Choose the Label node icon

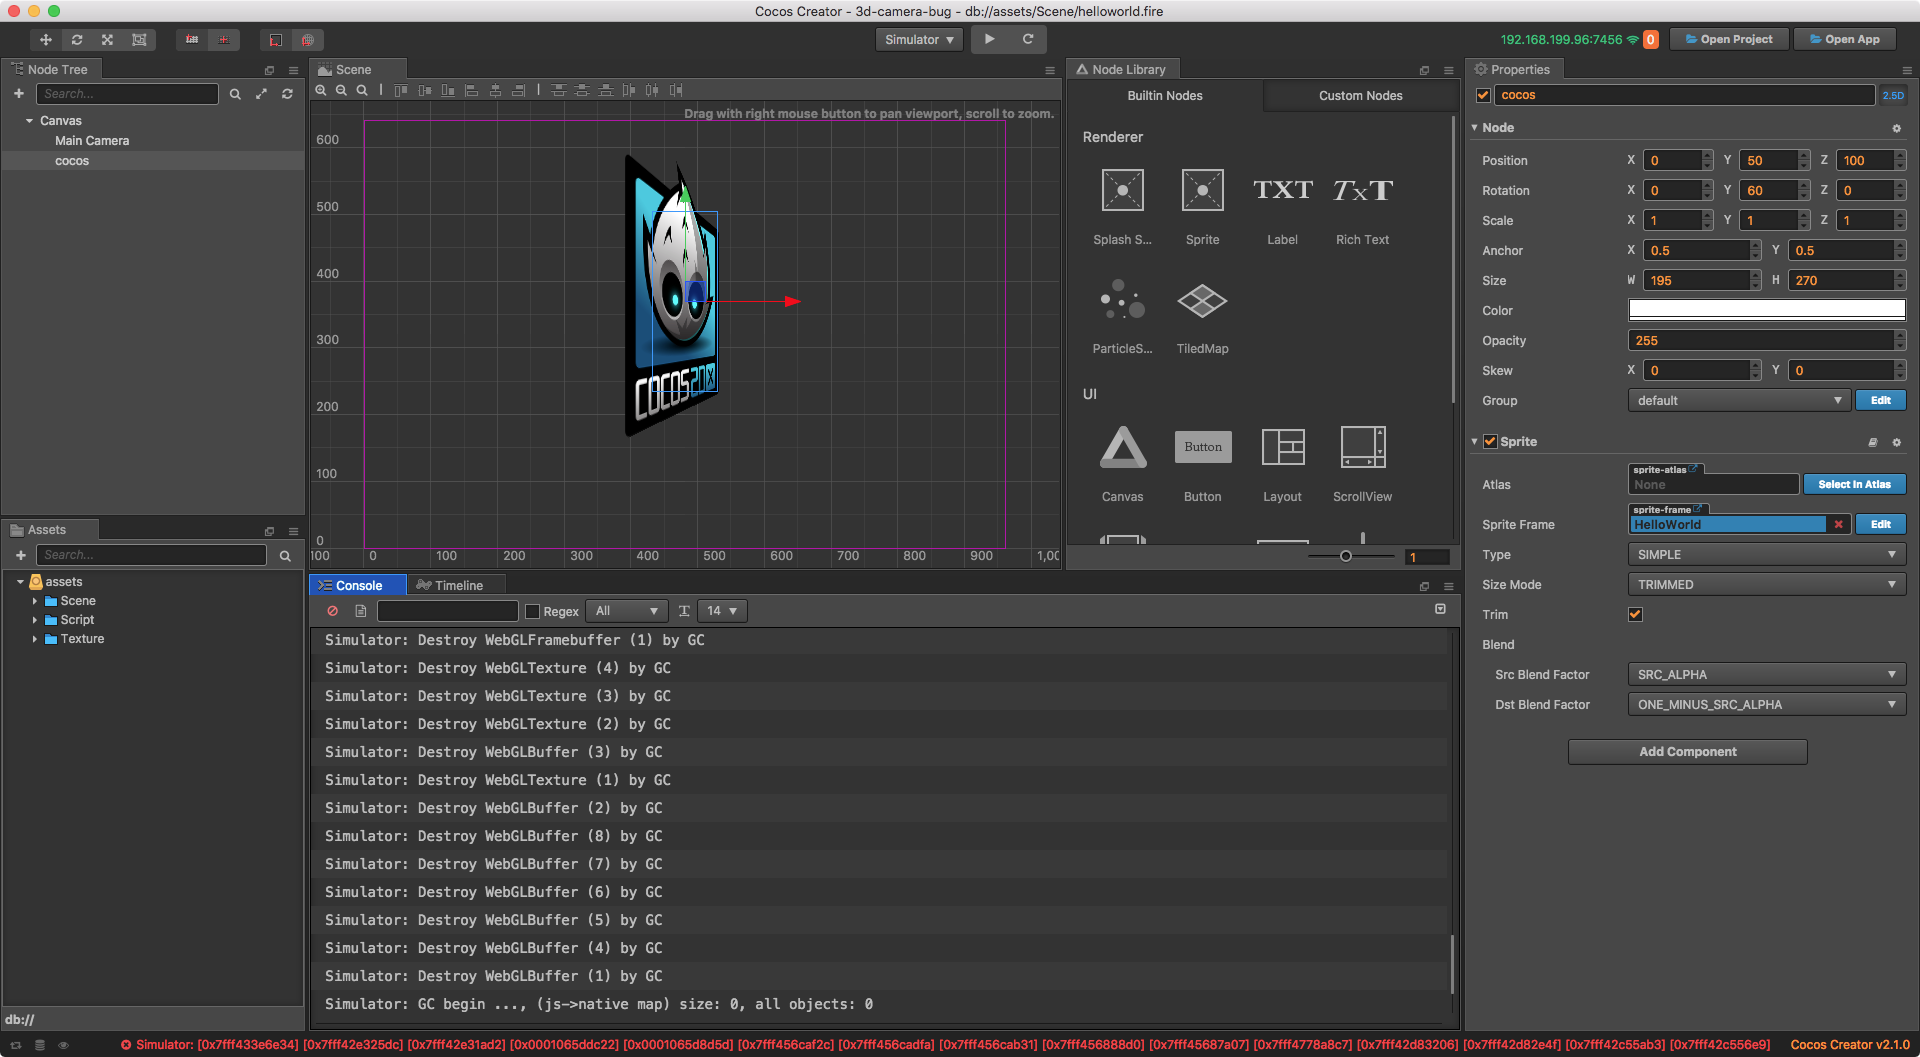(1282, 190)
